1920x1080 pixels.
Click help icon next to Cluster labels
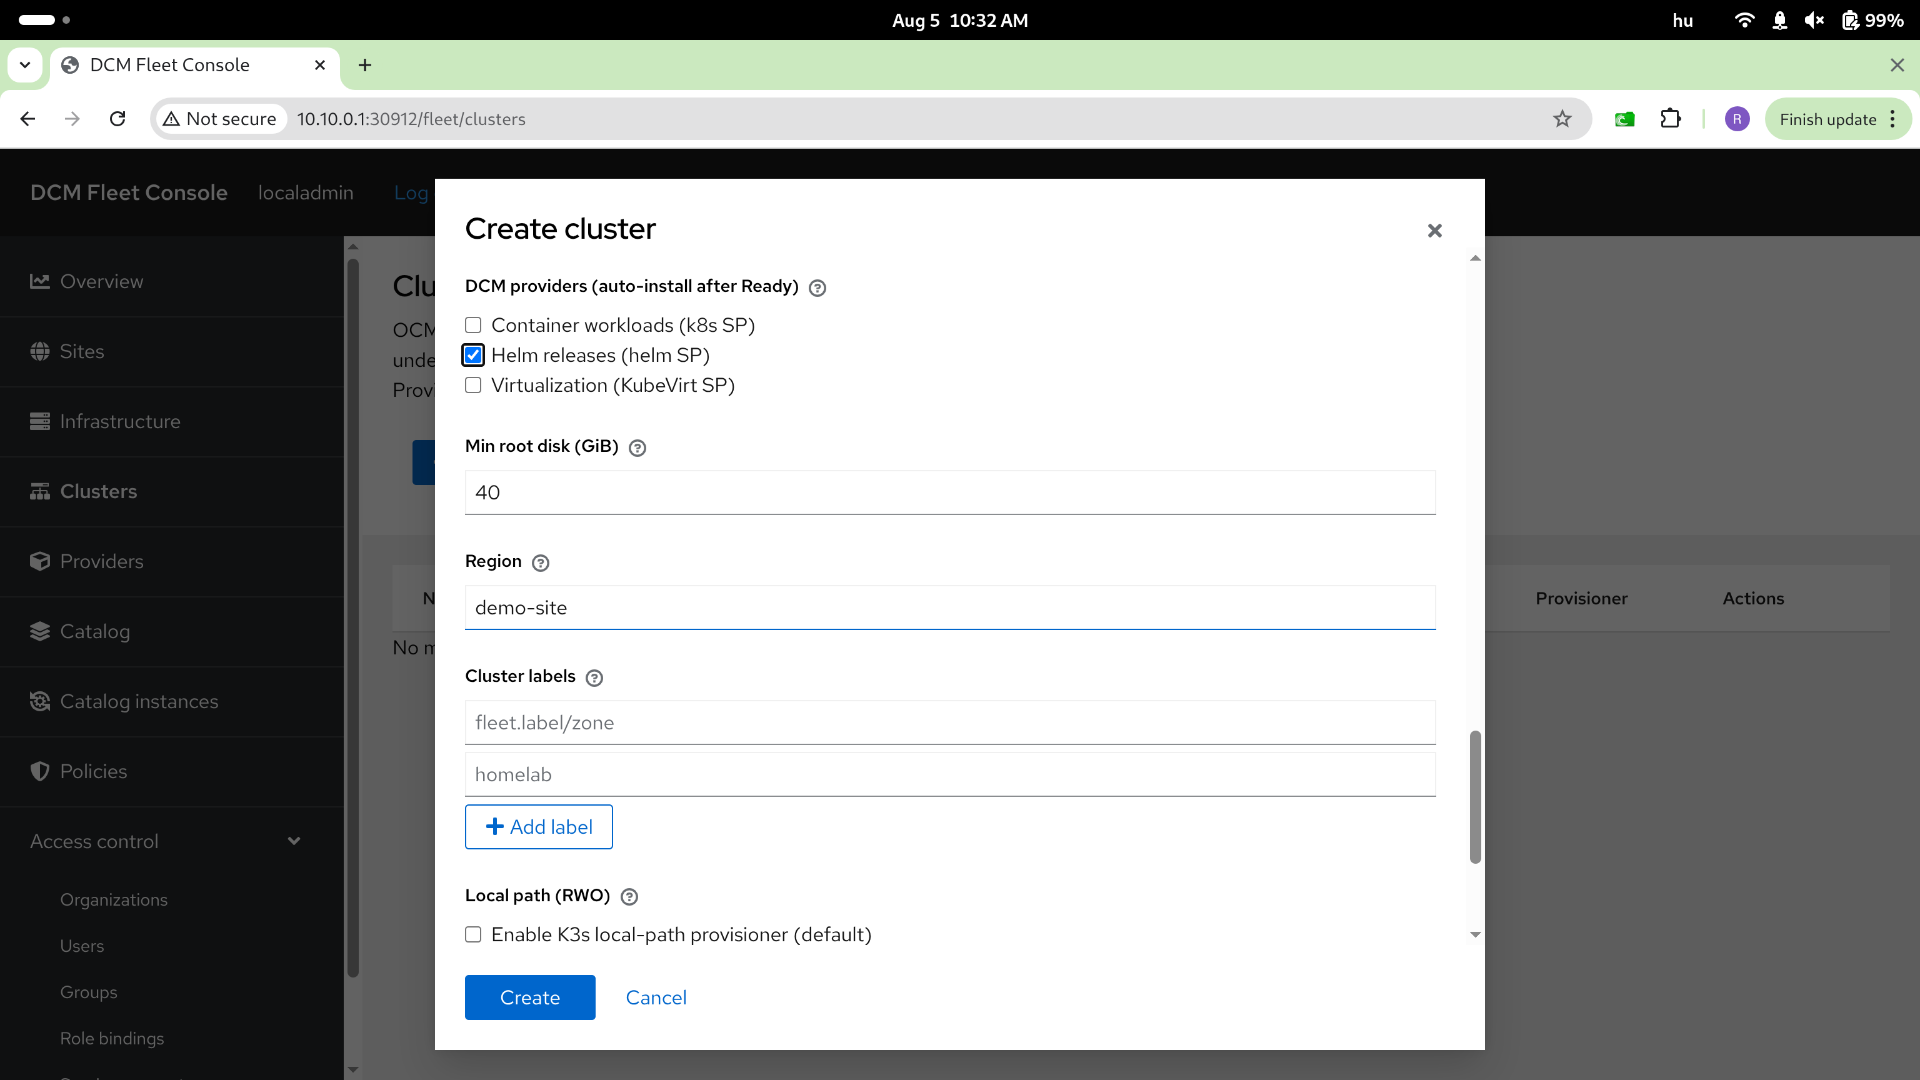594,678
